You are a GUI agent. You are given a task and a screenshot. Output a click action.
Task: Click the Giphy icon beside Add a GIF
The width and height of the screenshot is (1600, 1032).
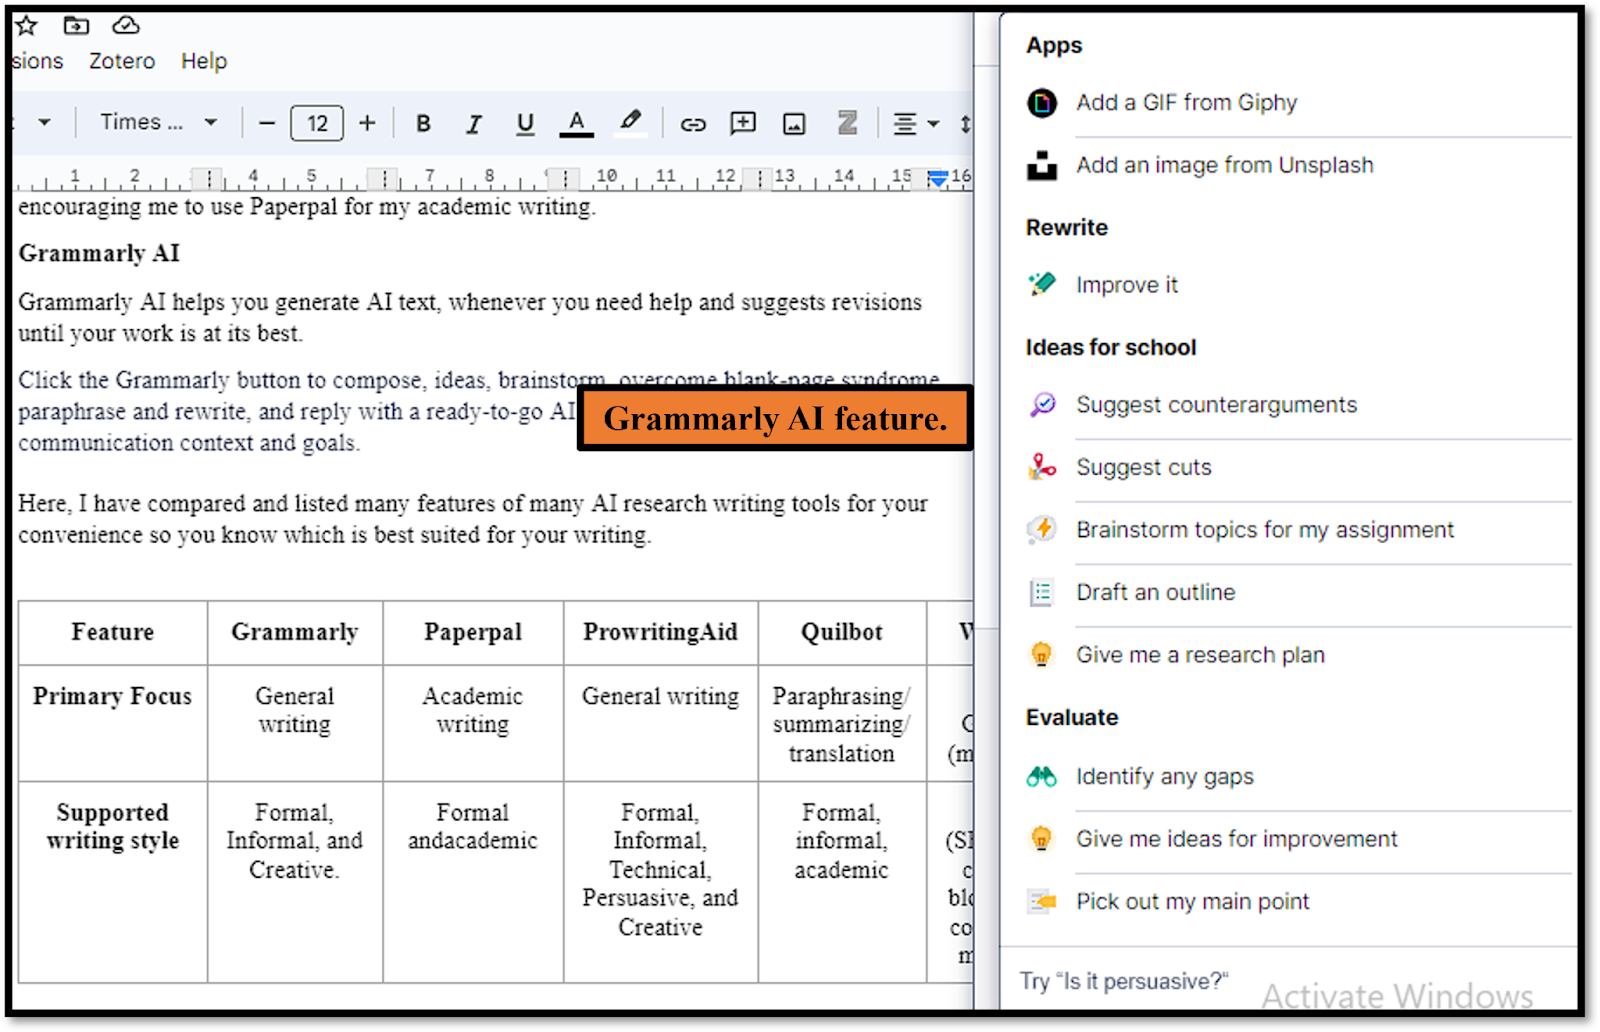pyautogui.click(x=1041, y=102)
